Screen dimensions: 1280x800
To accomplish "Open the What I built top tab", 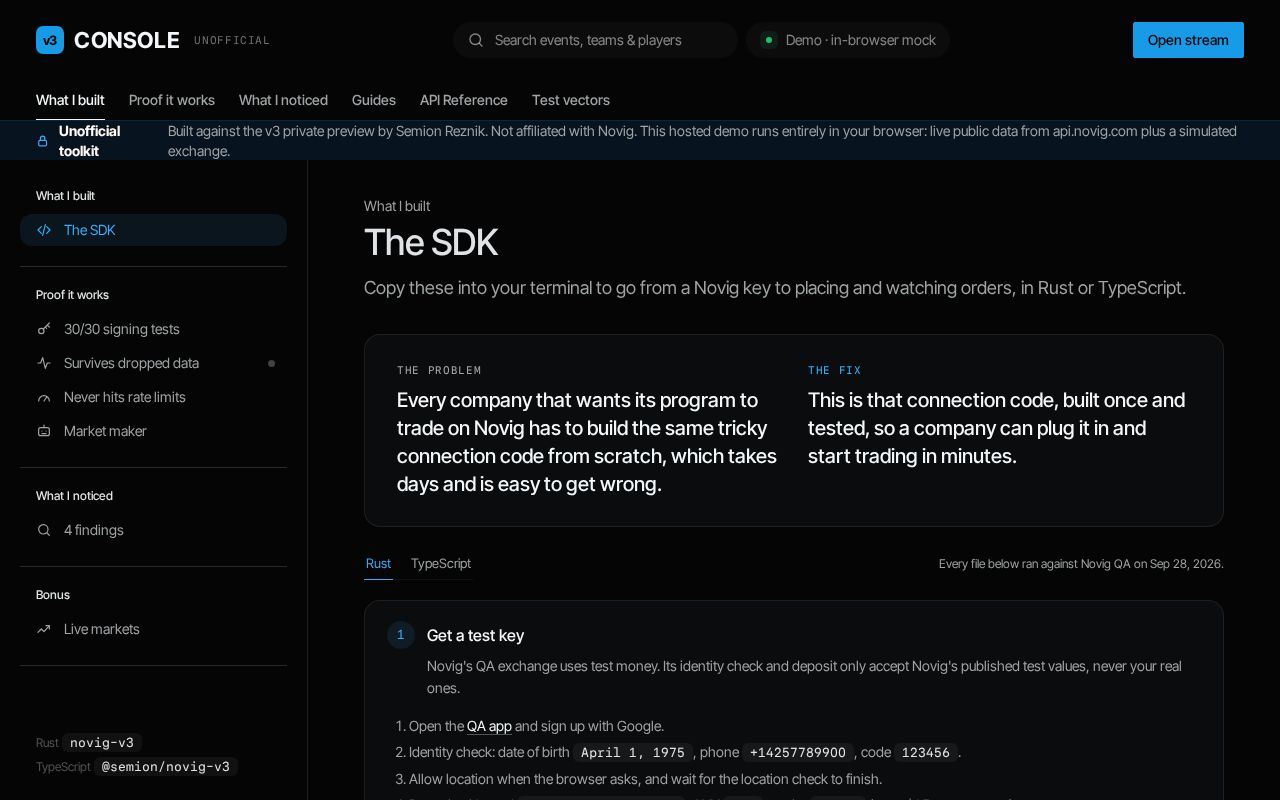I will 70,100.
